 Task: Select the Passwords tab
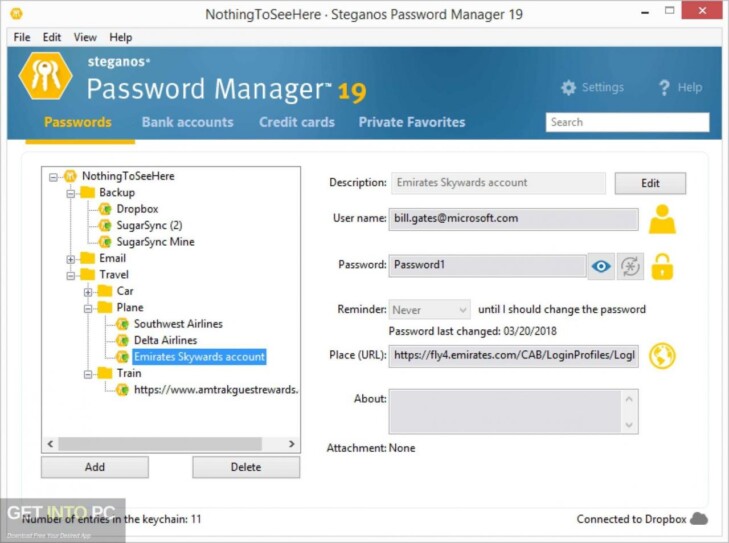click(x=78, y=122)
